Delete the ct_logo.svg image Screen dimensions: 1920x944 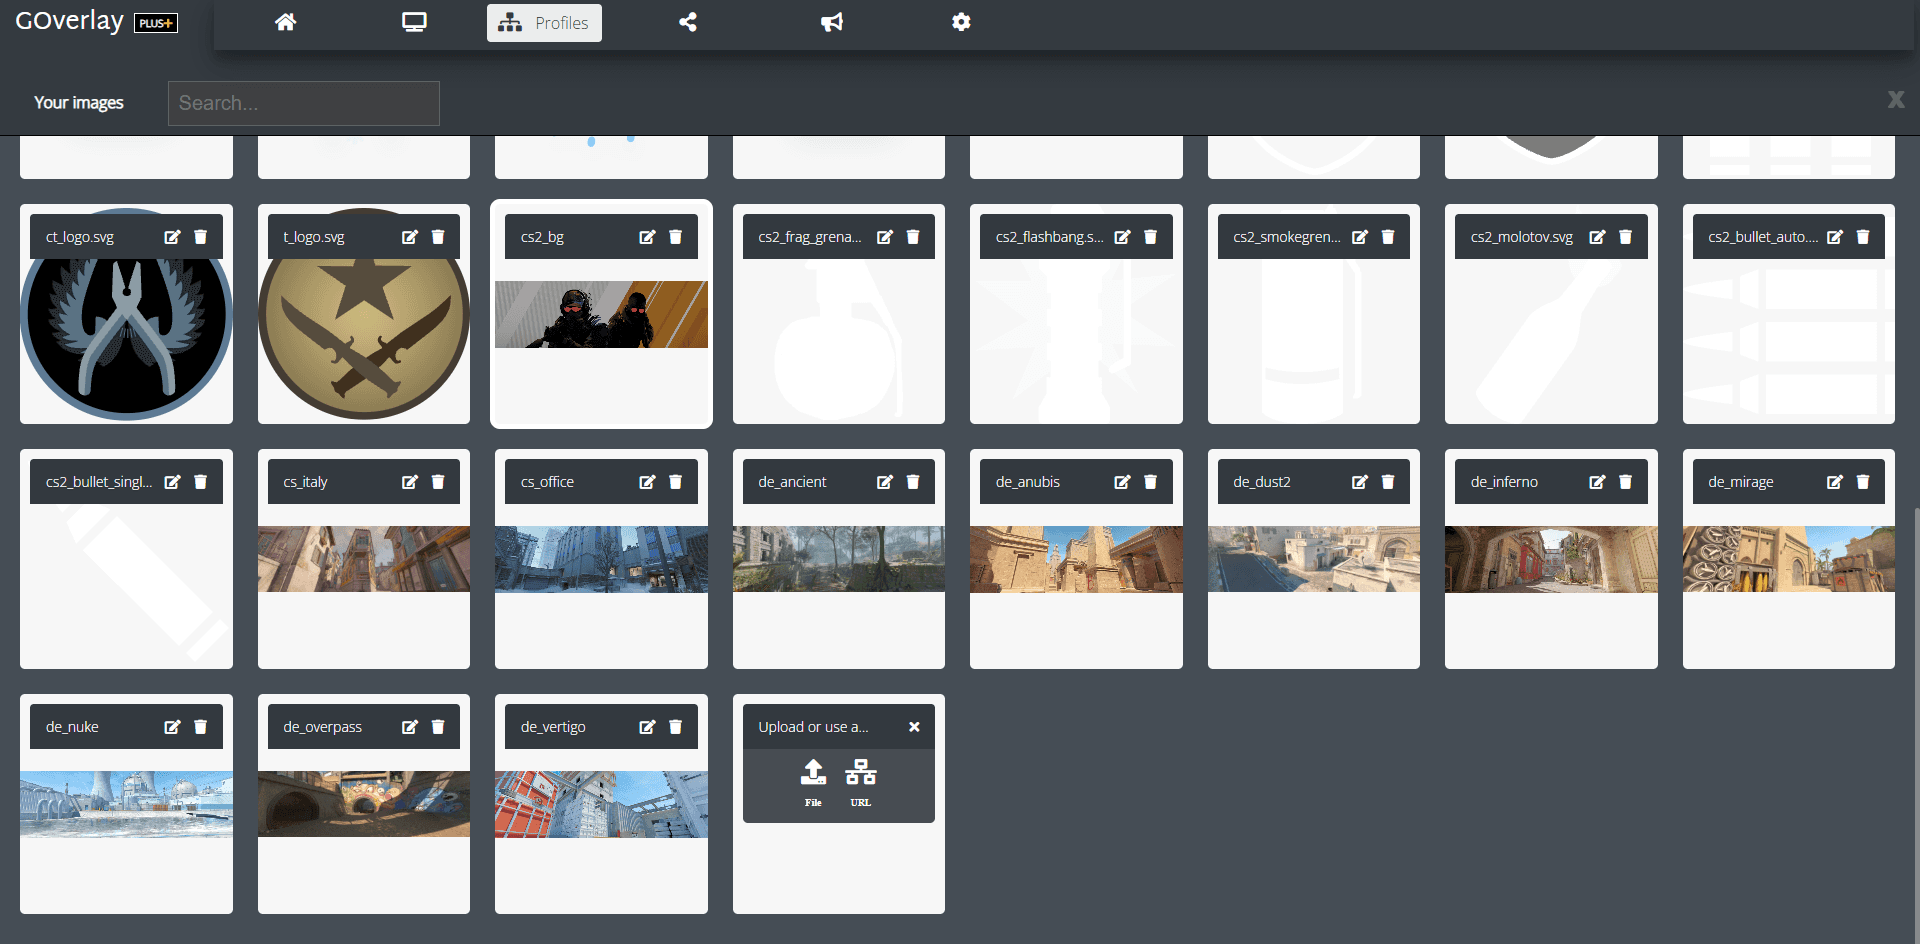200,237
